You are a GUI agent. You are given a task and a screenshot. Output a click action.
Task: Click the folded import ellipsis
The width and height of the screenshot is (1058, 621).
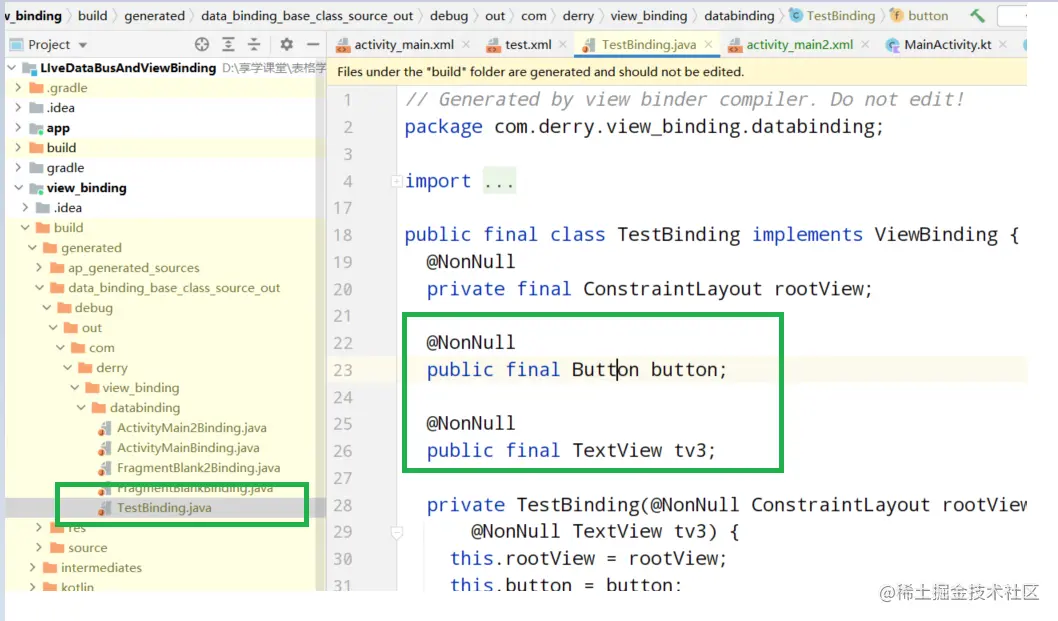[x=499, y=181]
